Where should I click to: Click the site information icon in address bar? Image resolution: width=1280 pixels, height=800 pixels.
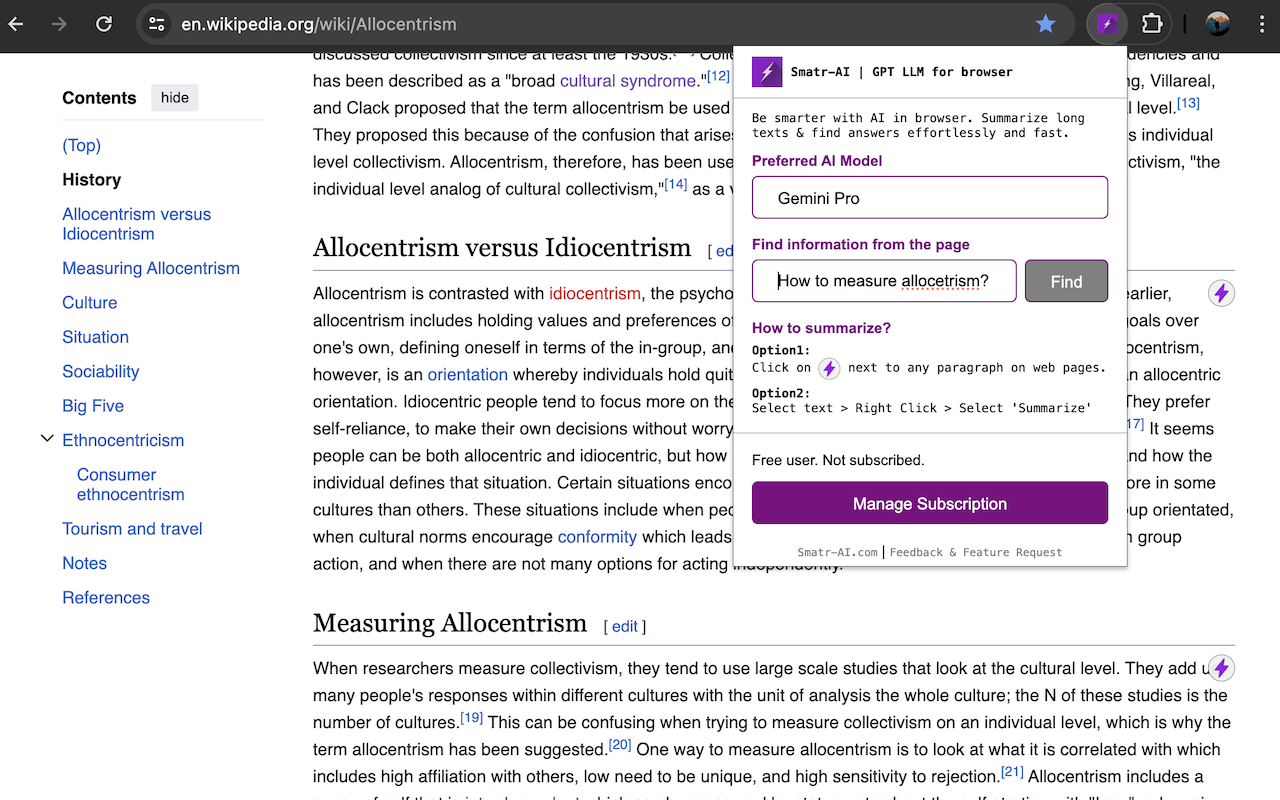coord(157,24)
